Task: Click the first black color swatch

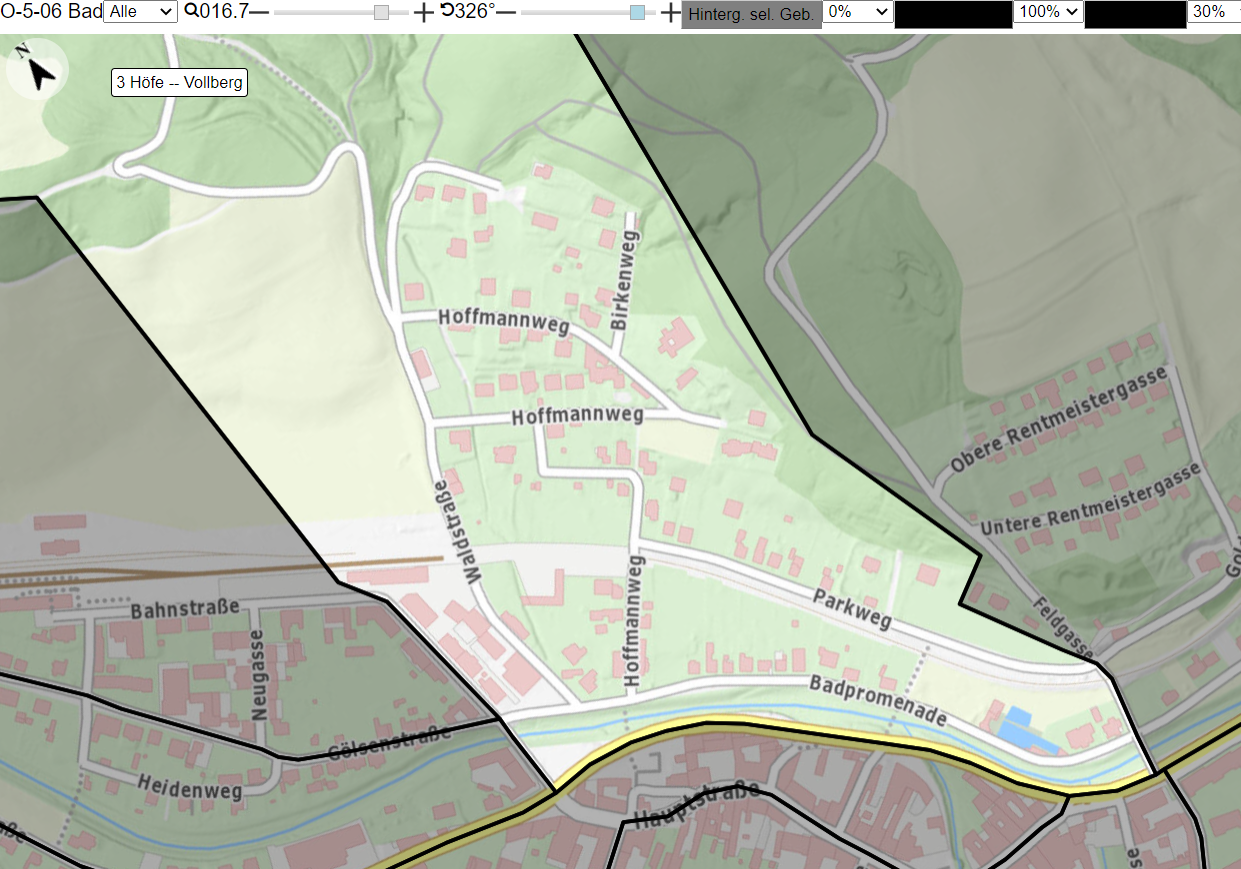Action: click(x=953, y=14)
